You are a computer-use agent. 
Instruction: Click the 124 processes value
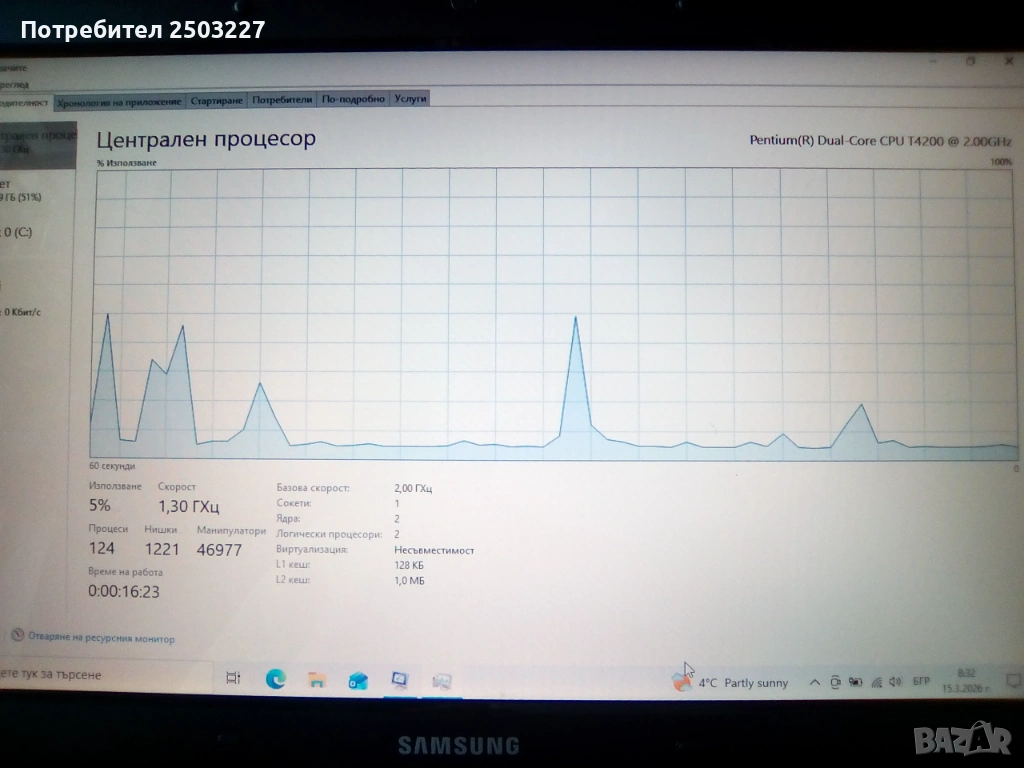point(102,548)
